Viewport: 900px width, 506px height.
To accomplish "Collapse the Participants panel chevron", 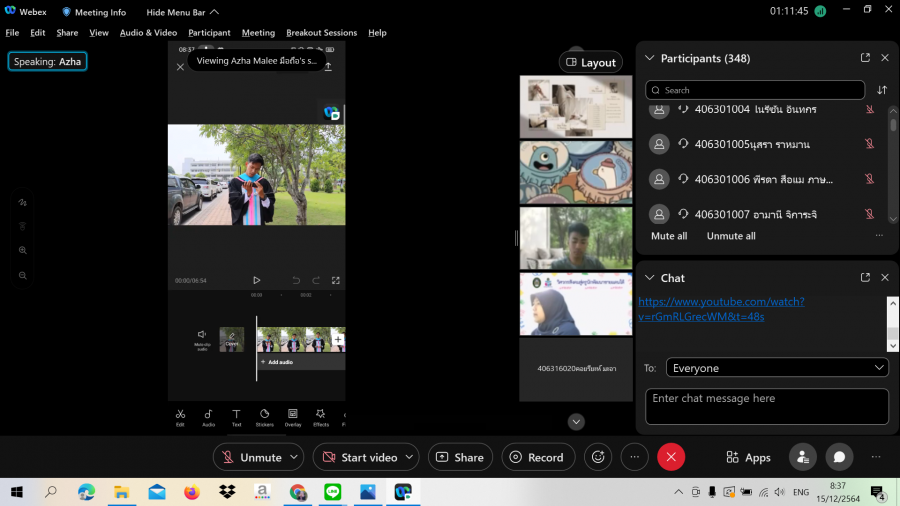I will (649, 58).
